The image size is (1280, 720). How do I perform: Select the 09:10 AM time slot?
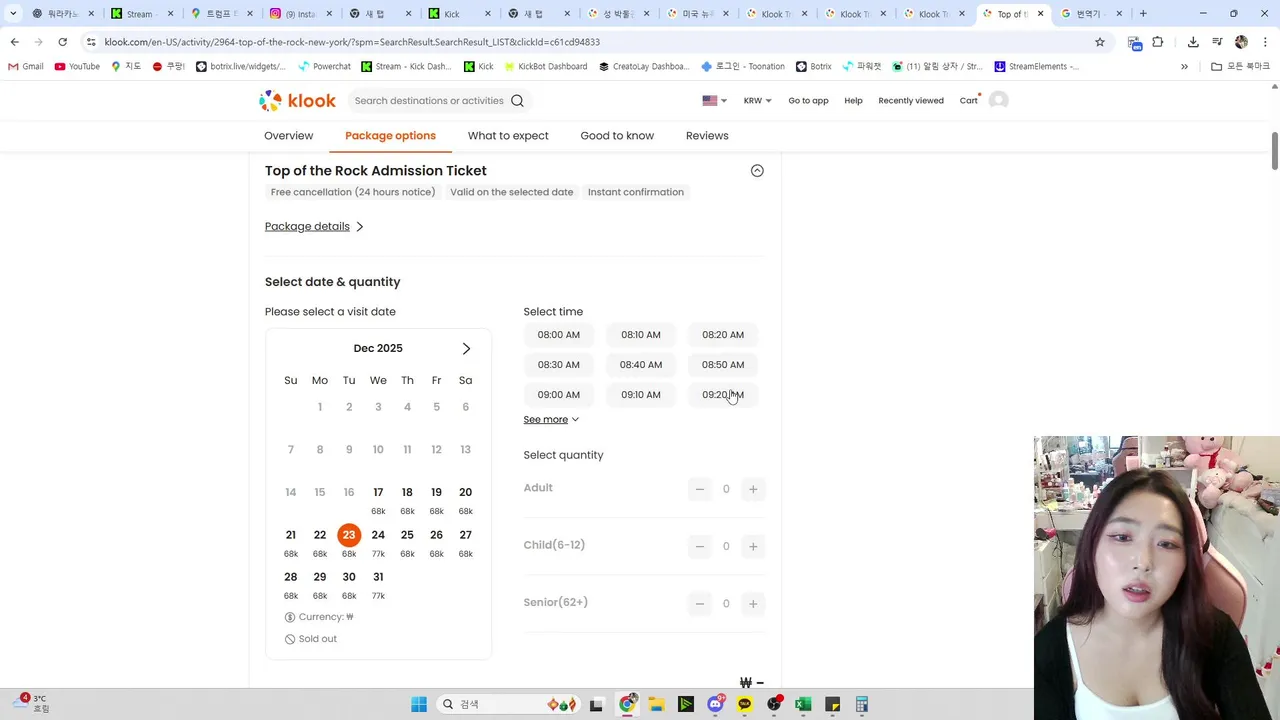click(x=641, y=395)
